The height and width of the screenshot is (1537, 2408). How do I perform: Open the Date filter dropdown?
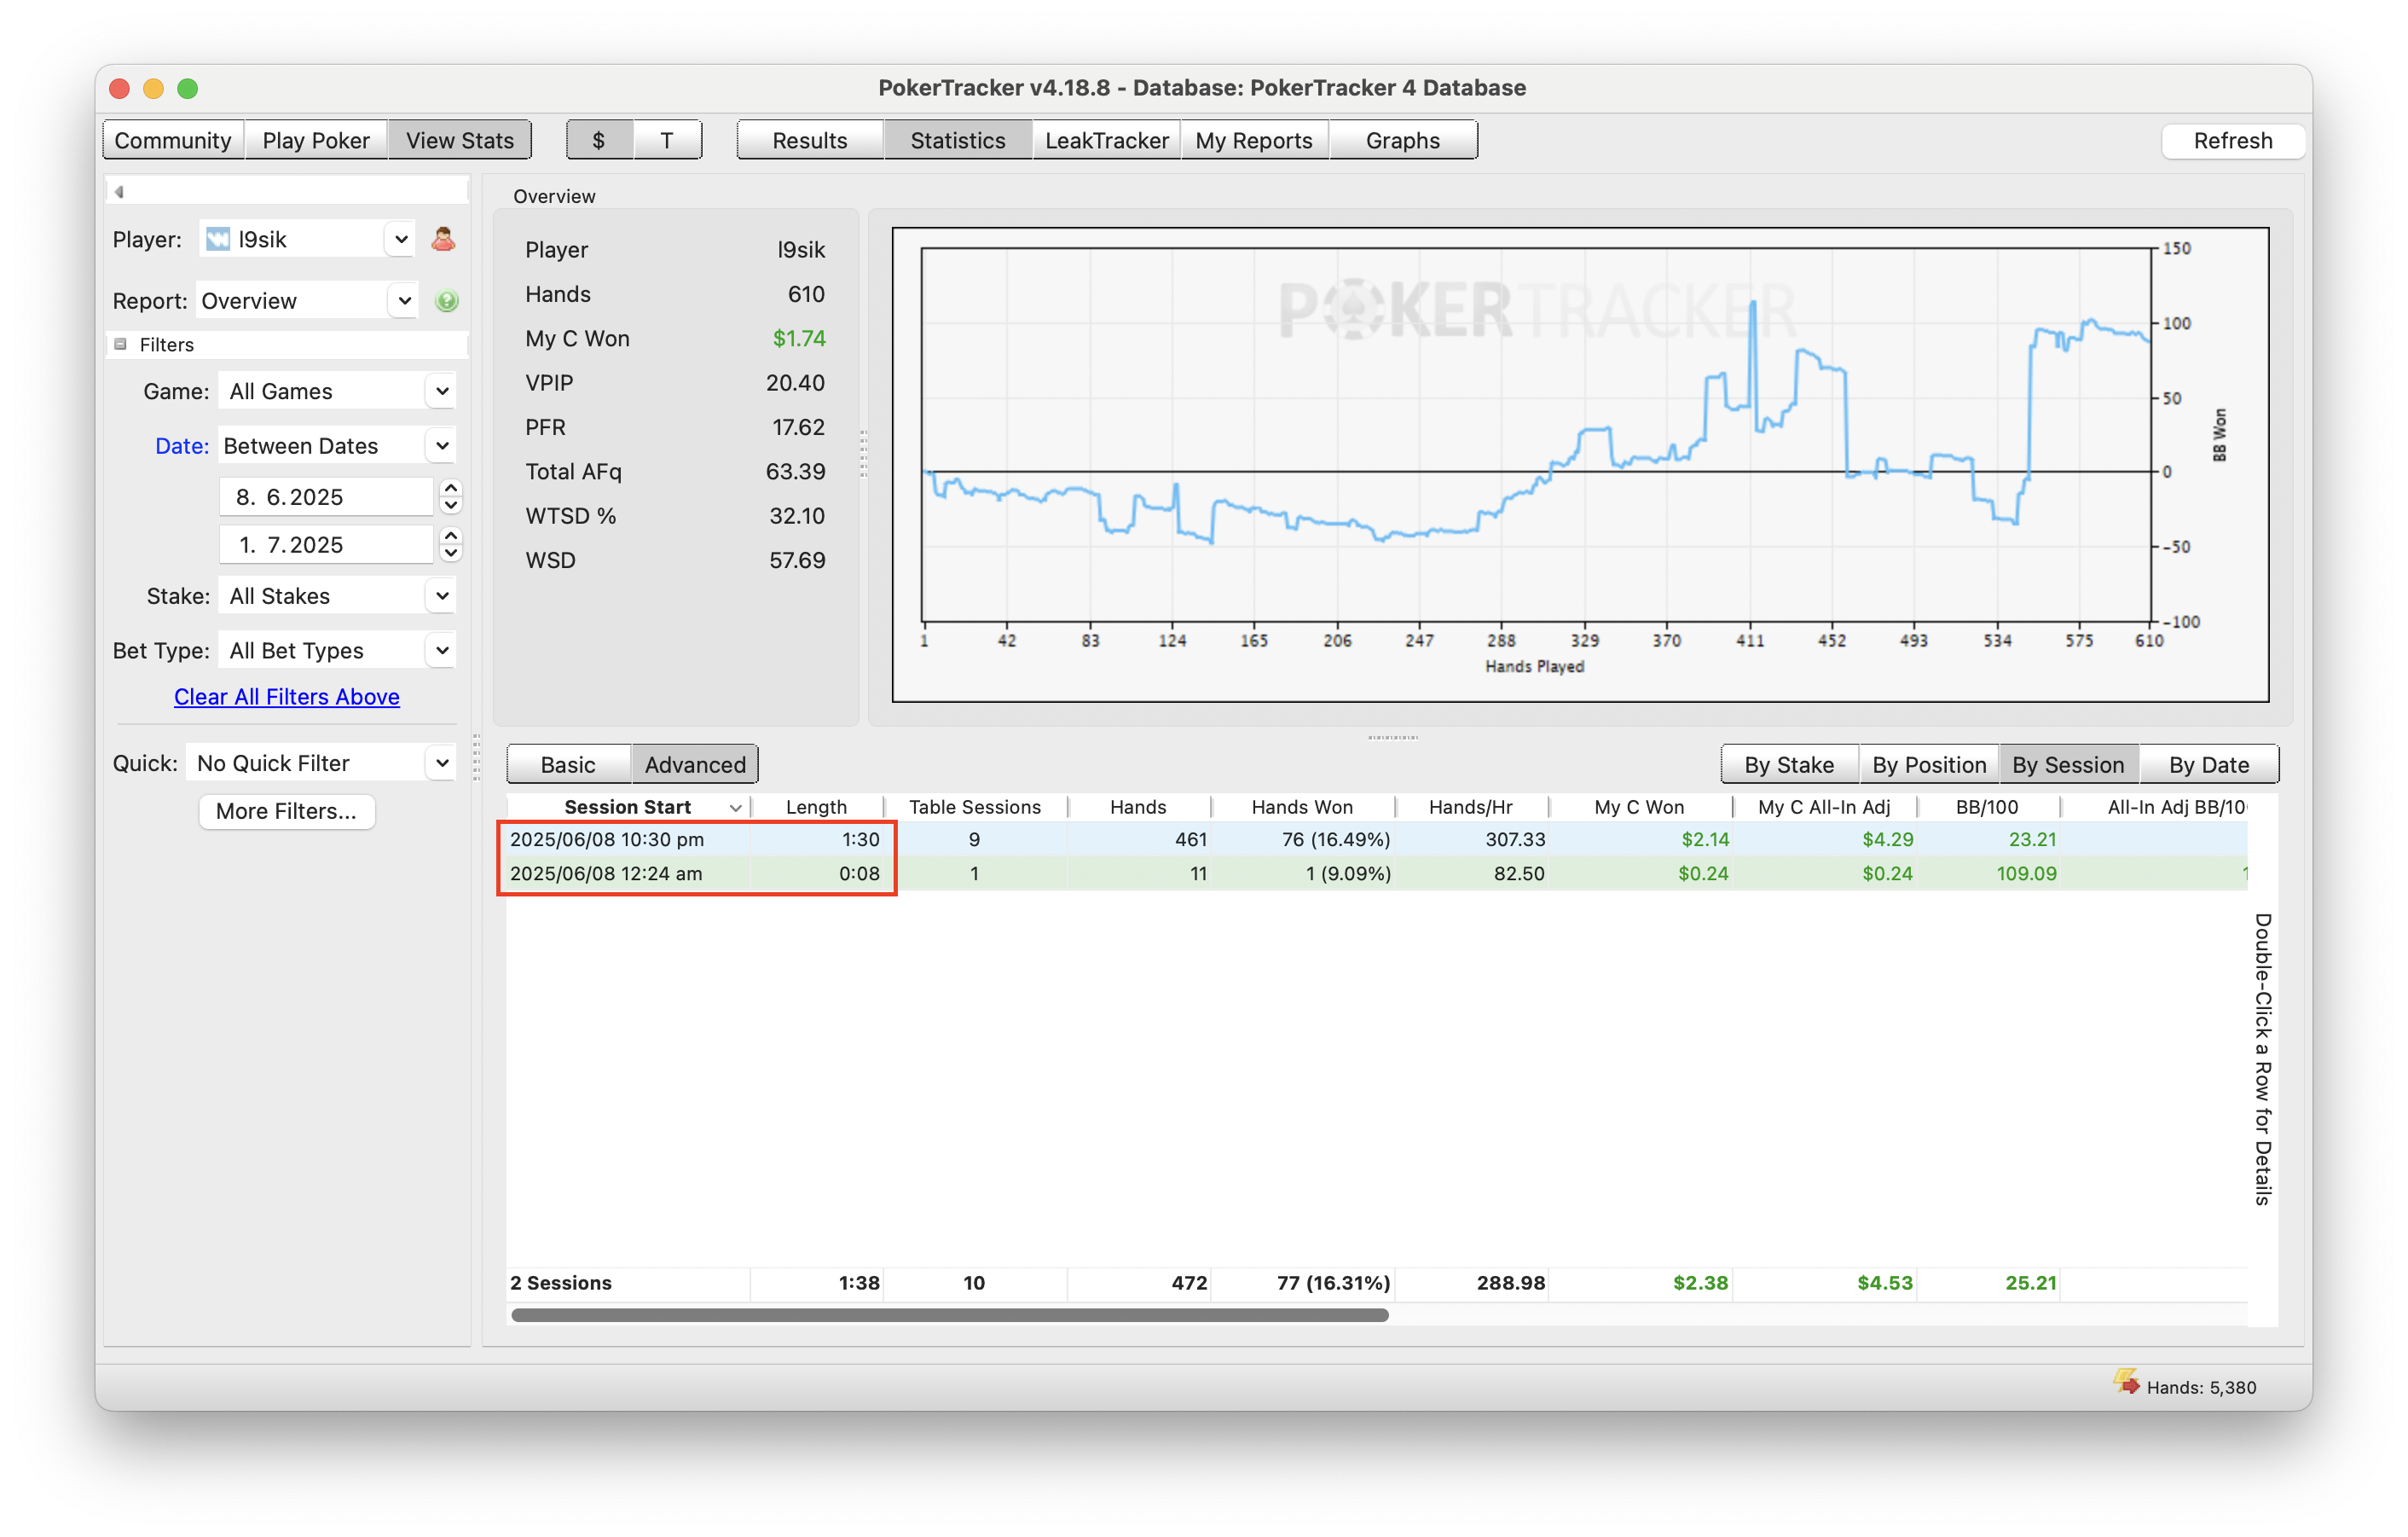(x=442, y=446)
